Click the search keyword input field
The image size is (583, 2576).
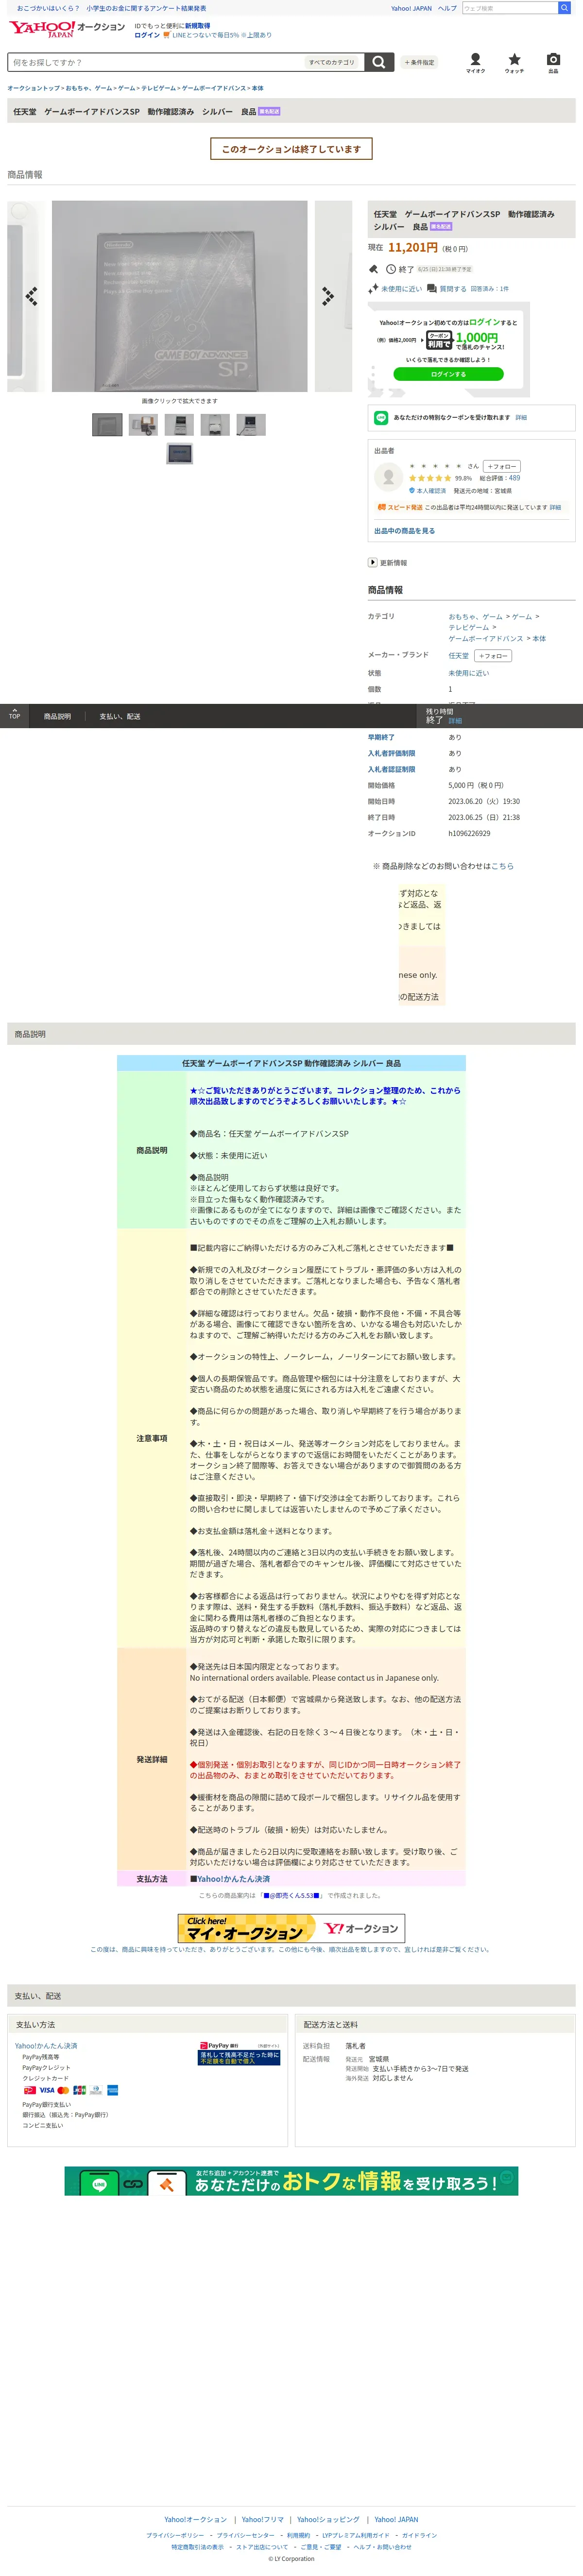point(156,62)
